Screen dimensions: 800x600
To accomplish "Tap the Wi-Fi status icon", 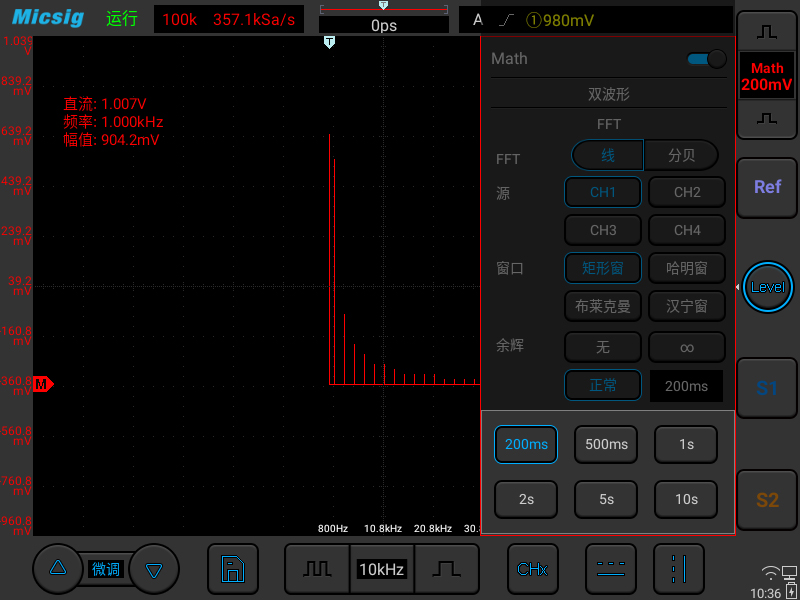I will (x=770, y=573).
